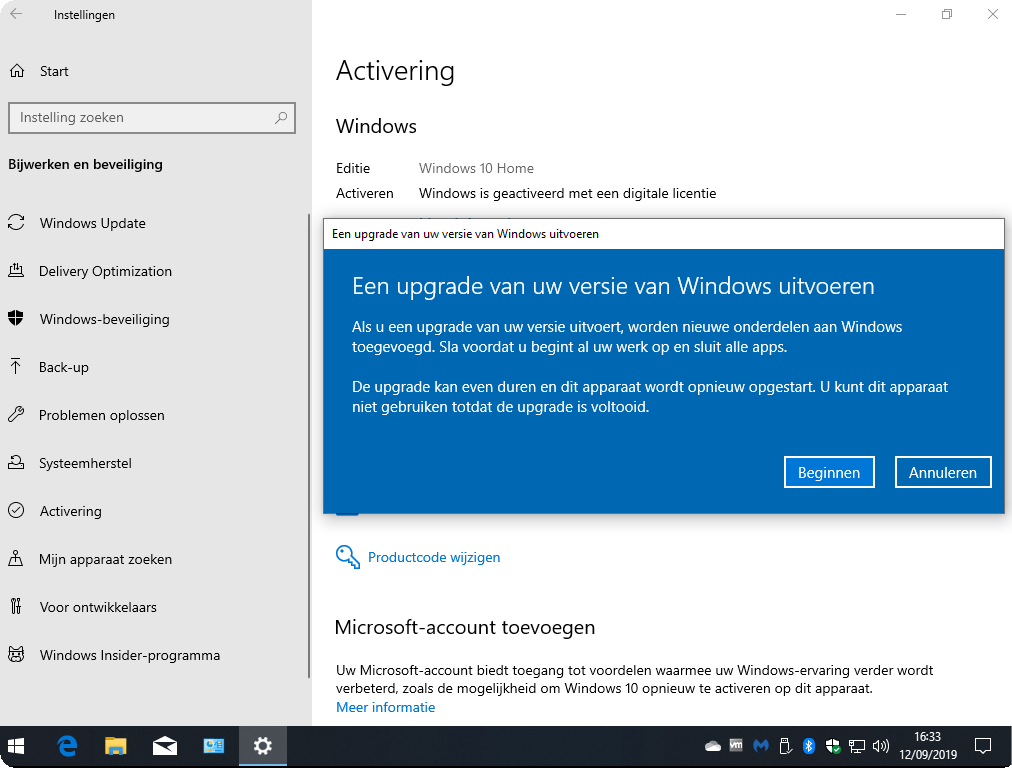1012x768 pixels.
Task: Open Voor ontwikkelaars settings
Action: pos(97,607)
